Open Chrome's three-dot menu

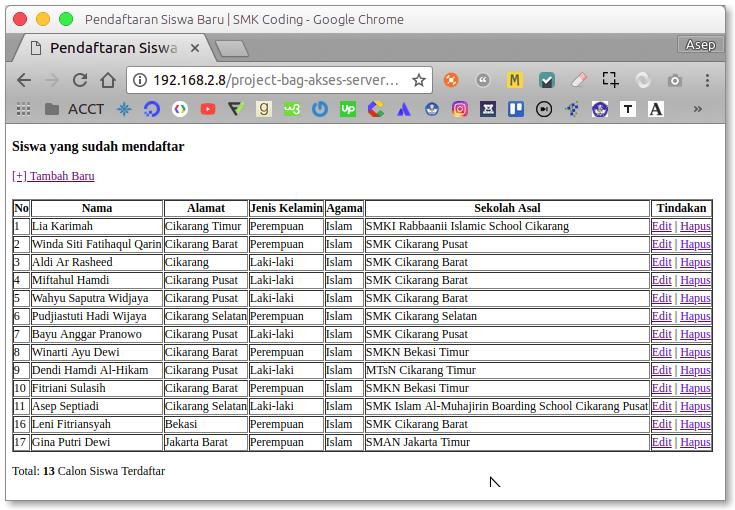[707, 80]
